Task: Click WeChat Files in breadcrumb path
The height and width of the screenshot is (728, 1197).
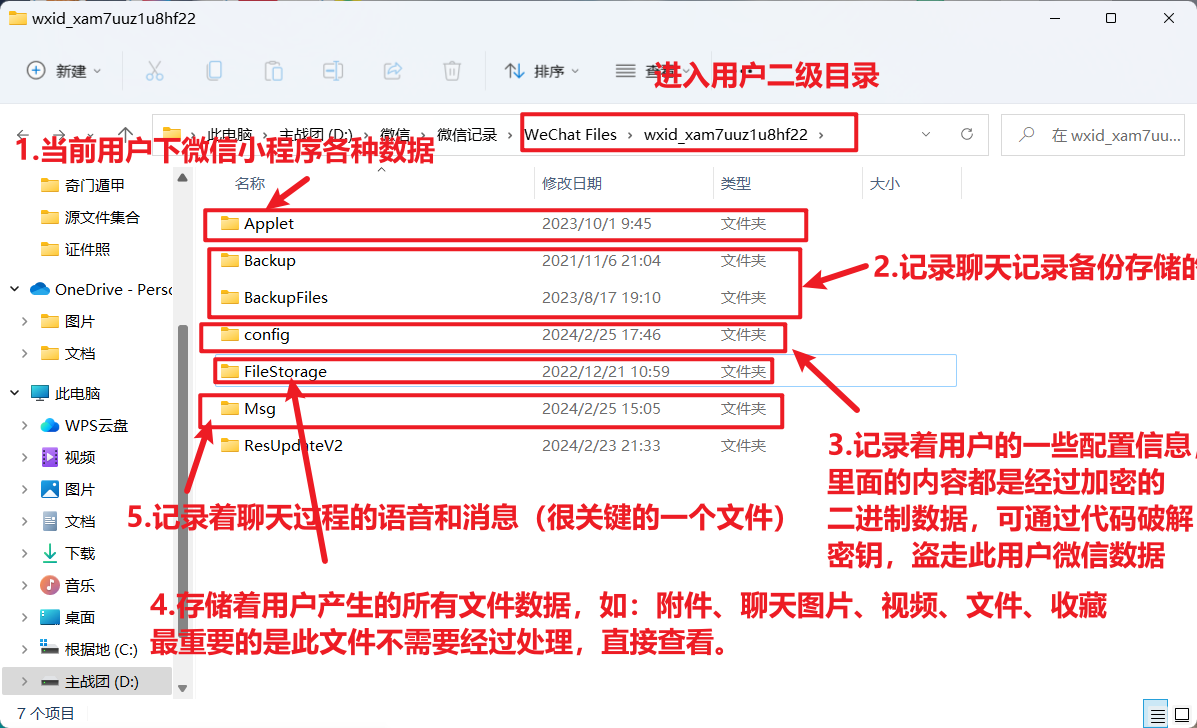Action: [x=570, y=134]
